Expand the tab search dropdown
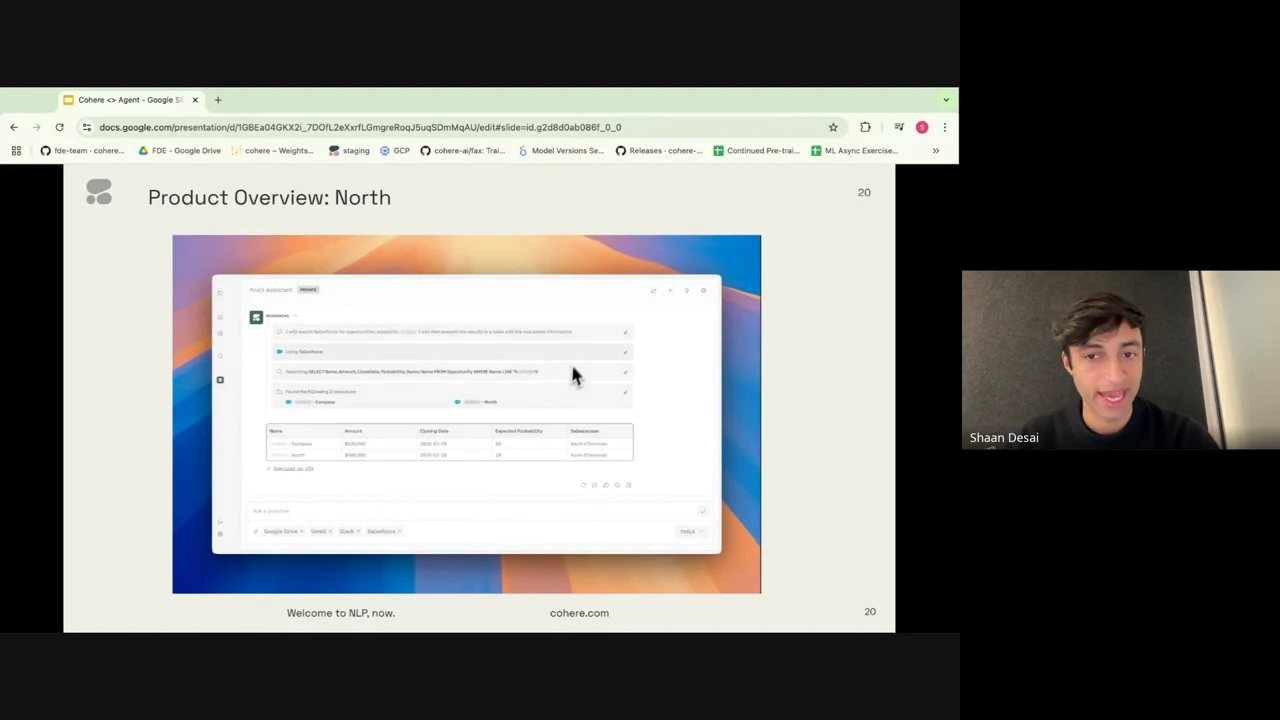 pyautogui.click(x=946, y=100)
